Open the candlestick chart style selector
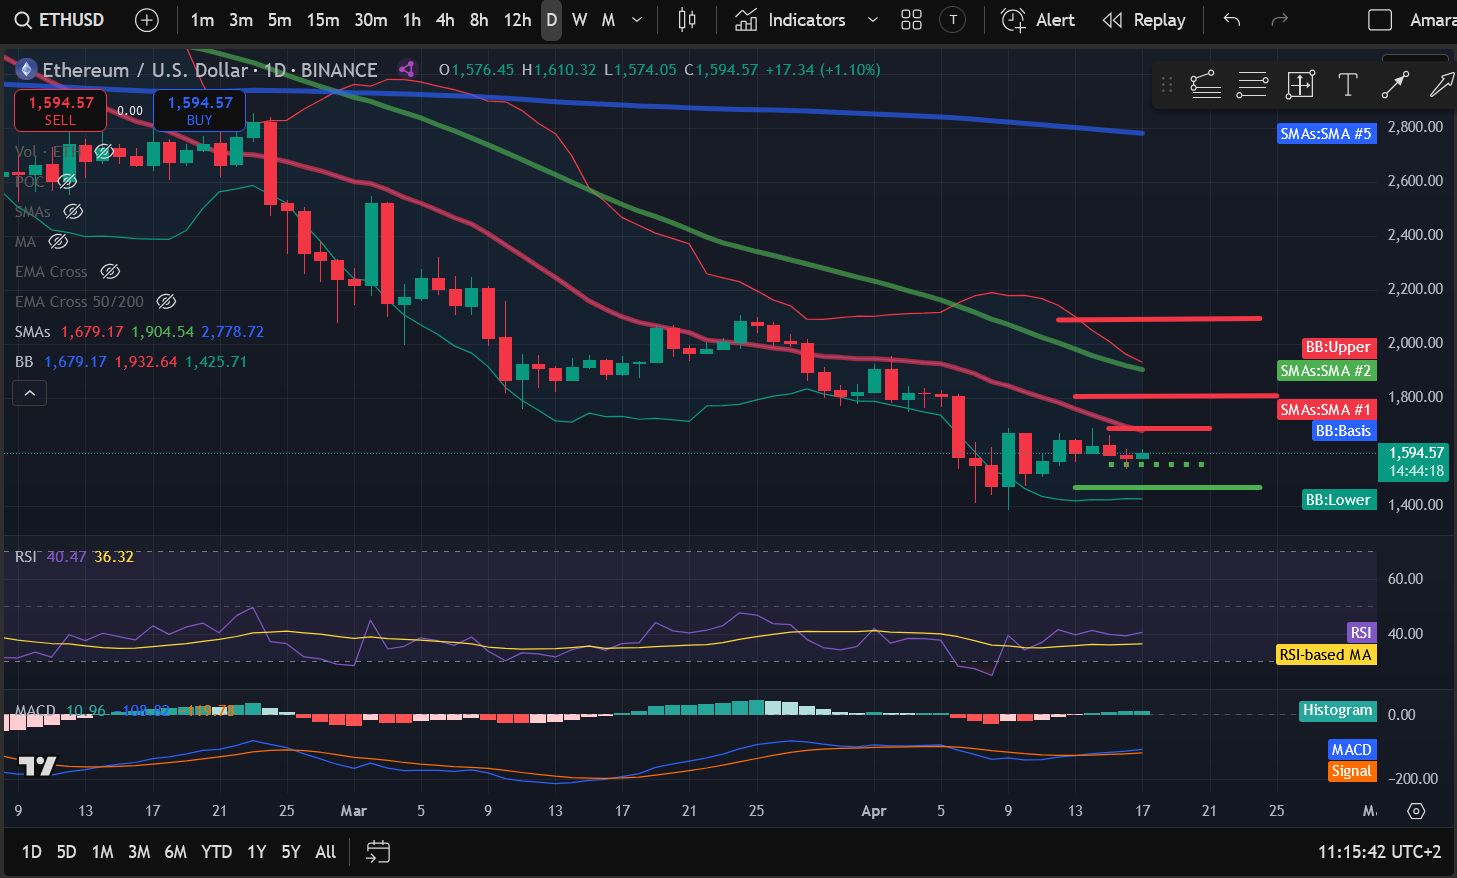 click(x=687, y=20)
